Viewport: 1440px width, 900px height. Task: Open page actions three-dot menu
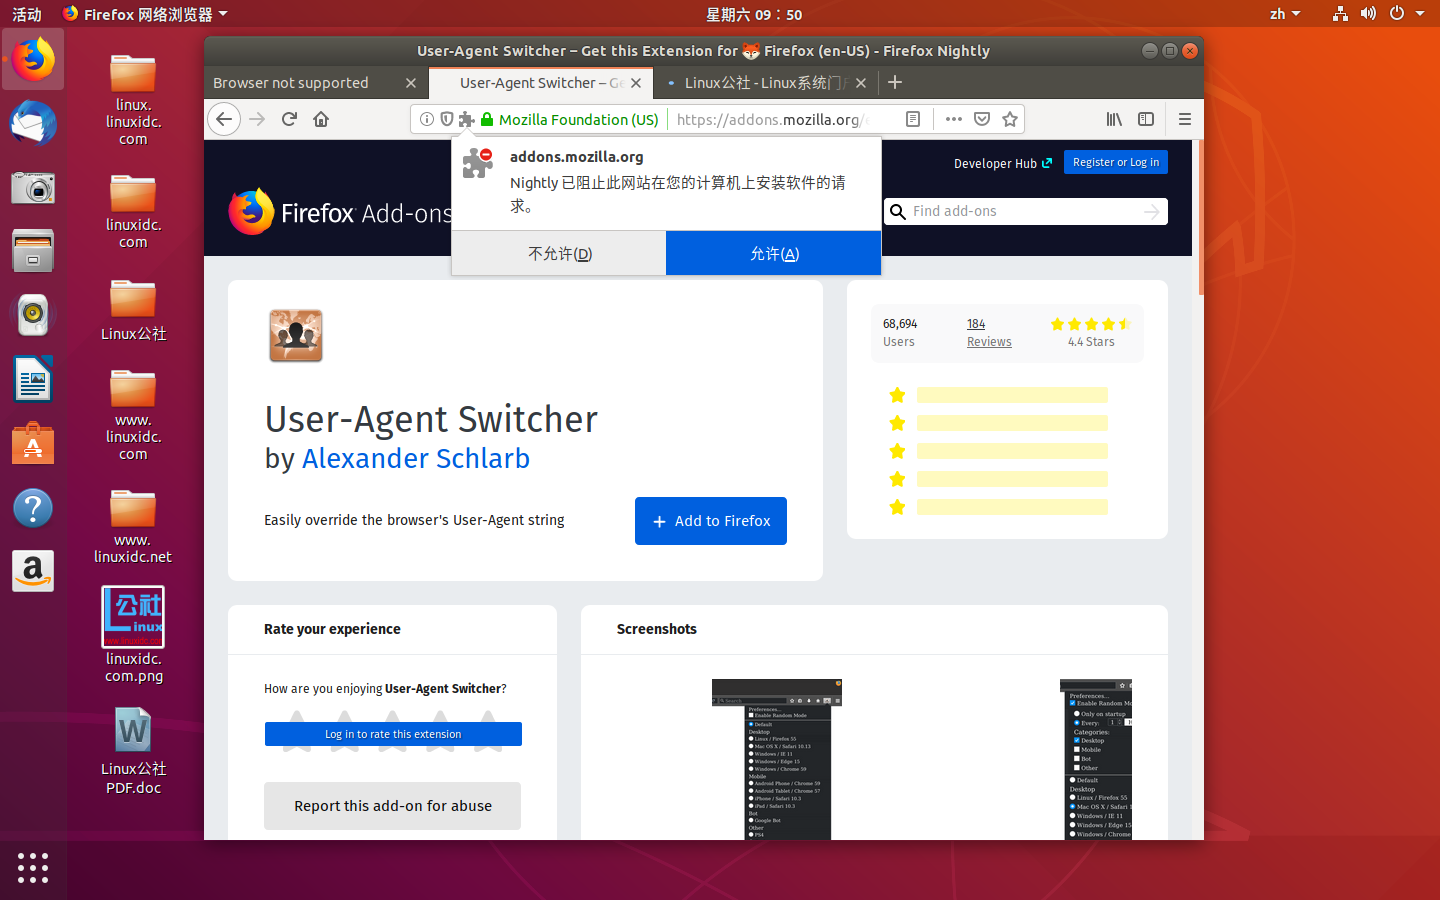coord(954,119)
